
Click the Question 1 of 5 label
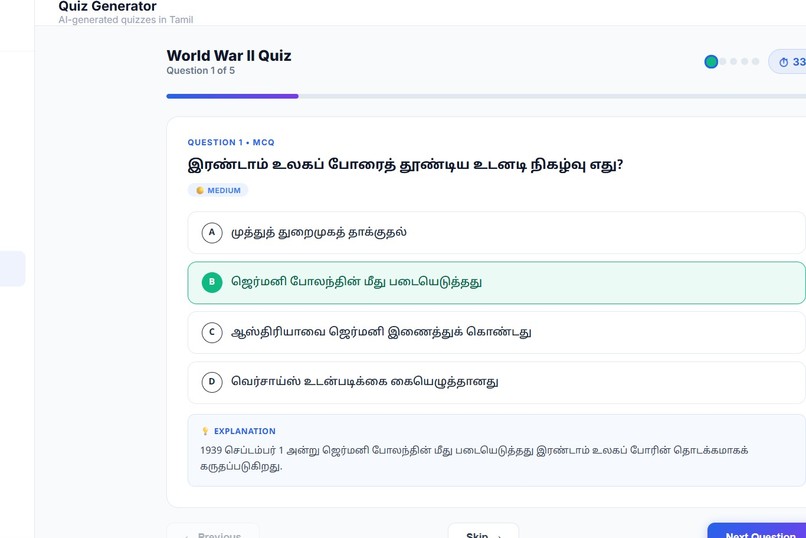[200, 70]
